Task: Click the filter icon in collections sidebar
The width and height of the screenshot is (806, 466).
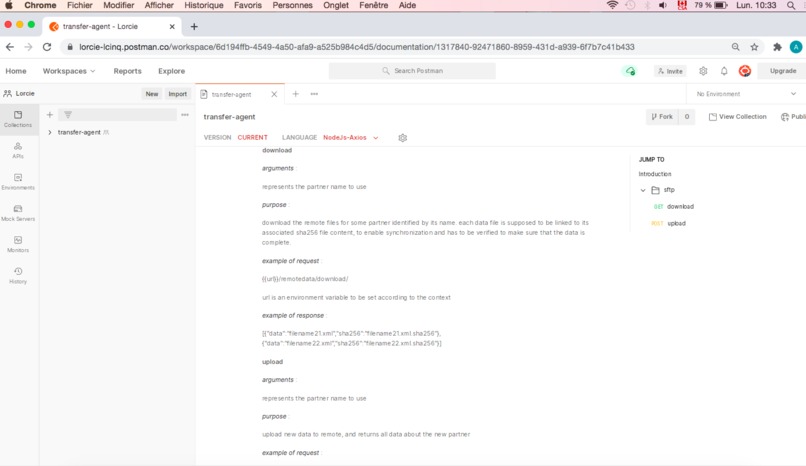Action: [68, 115]
